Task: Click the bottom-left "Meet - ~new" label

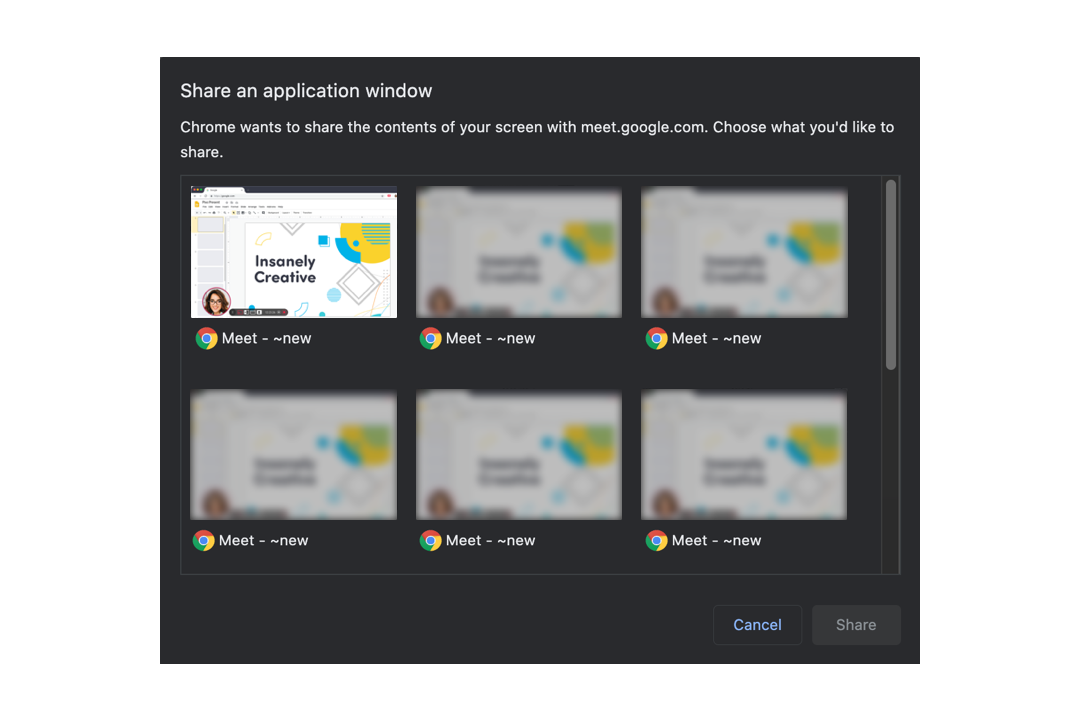Action: tap(264, 540)
